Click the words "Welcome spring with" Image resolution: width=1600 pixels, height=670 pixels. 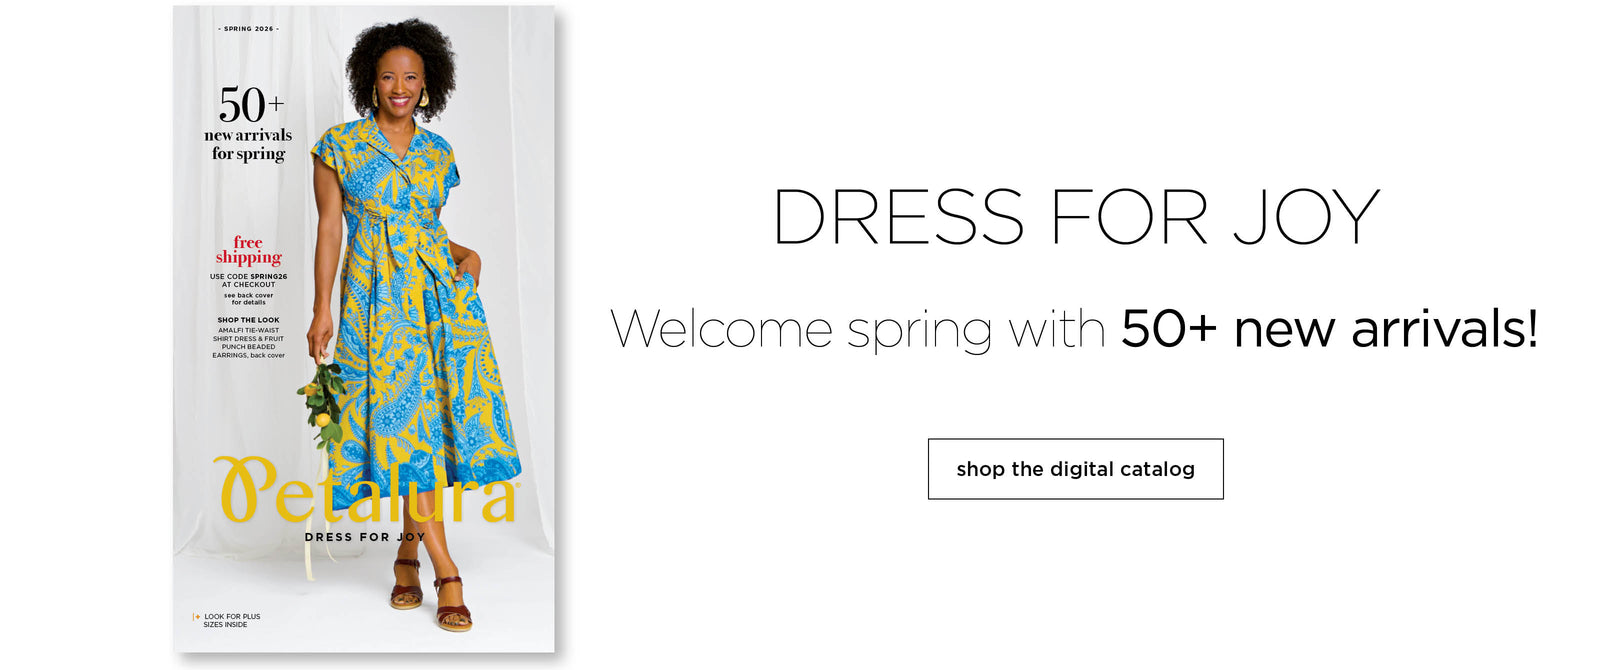(858, 330)
